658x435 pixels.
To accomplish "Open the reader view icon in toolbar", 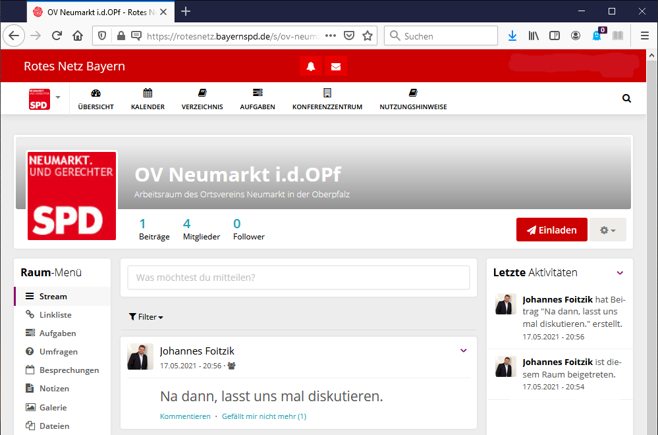I will pos(618,36).
